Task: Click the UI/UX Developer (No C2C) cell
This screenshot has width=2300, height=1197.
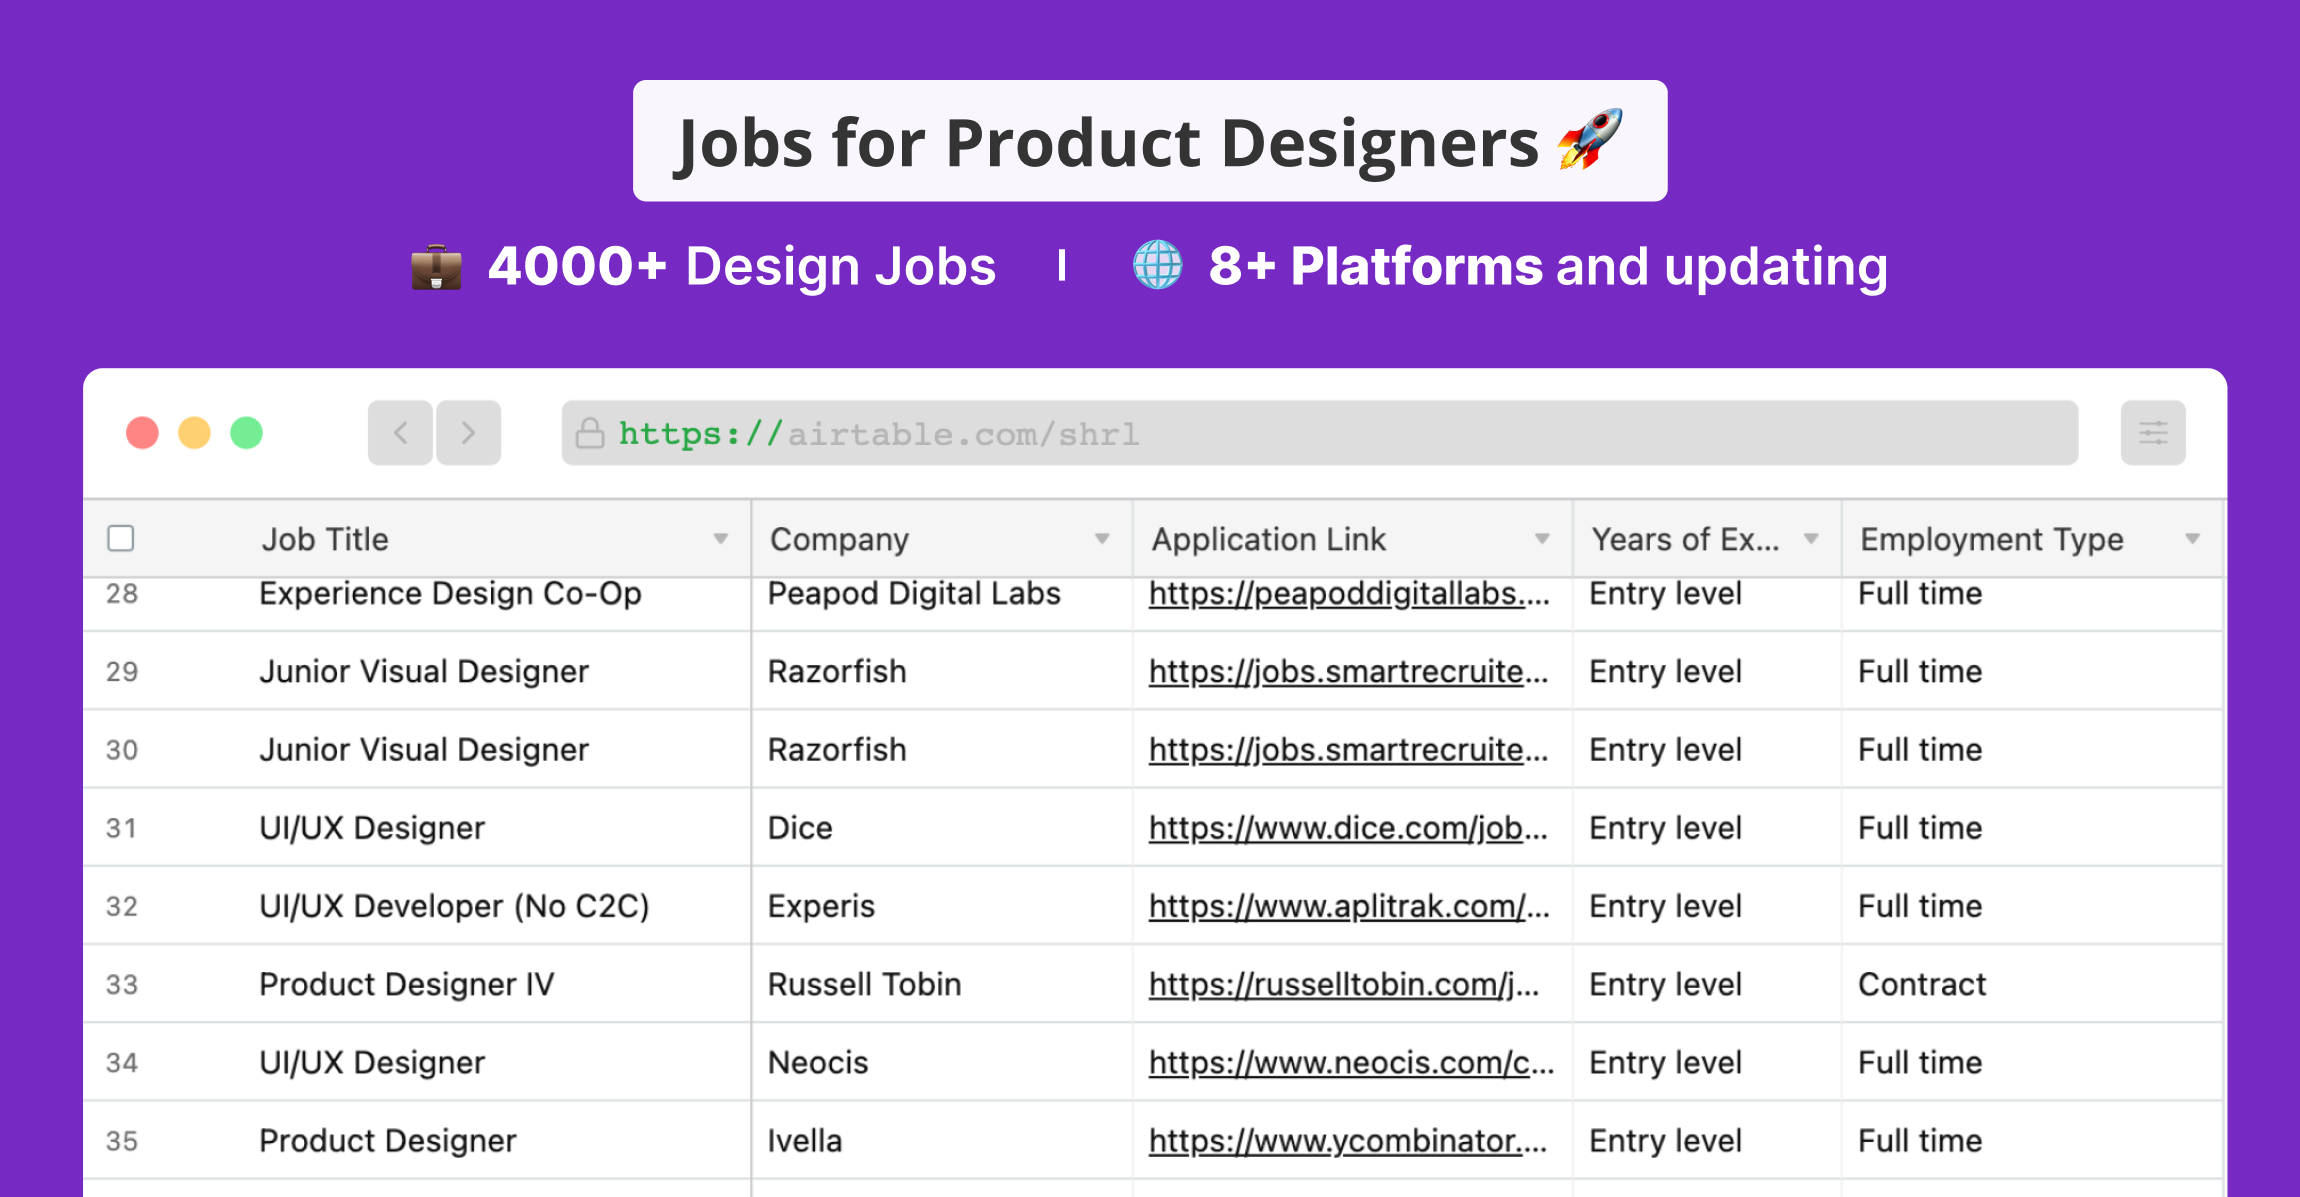Action: click(454, 906)
